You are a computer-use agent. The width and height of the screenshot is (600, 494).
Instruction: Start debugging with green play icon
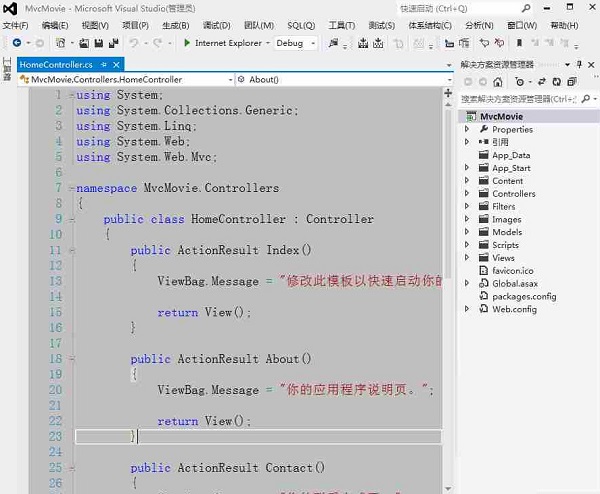click(x=187, y=43)
